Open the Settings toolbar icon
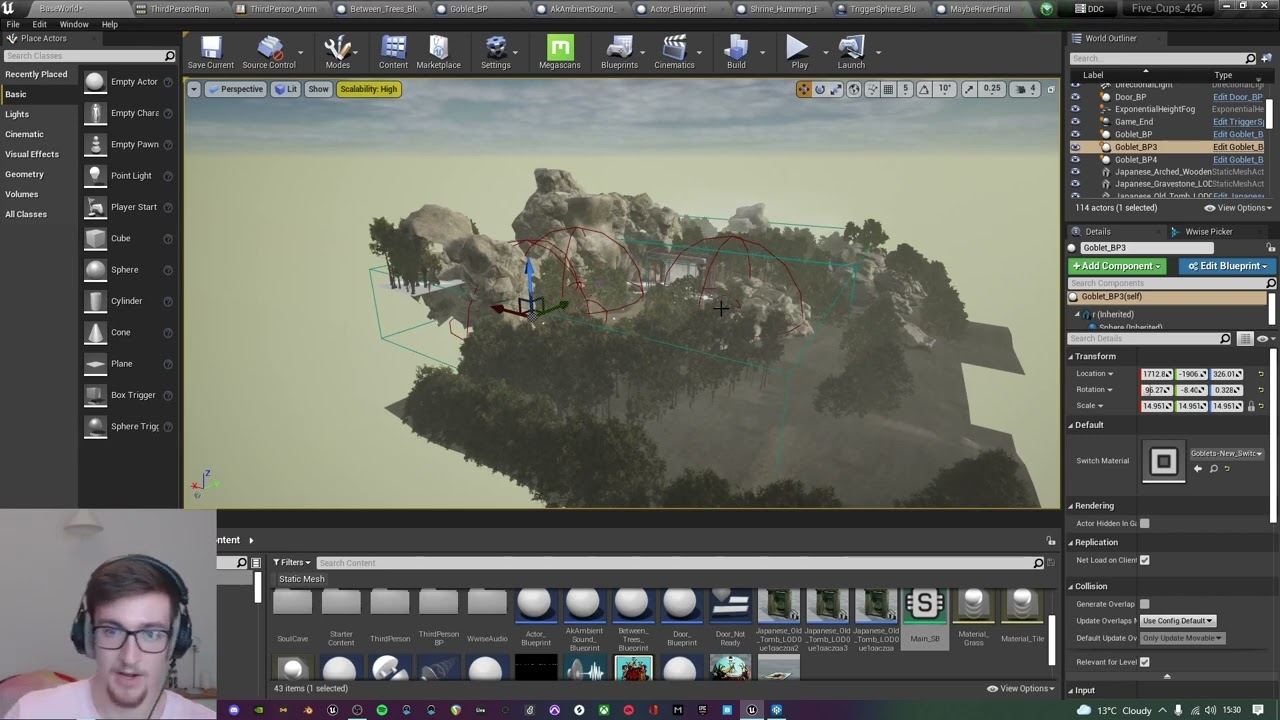This screenshot has width=1280, height=720. [495, 53]
